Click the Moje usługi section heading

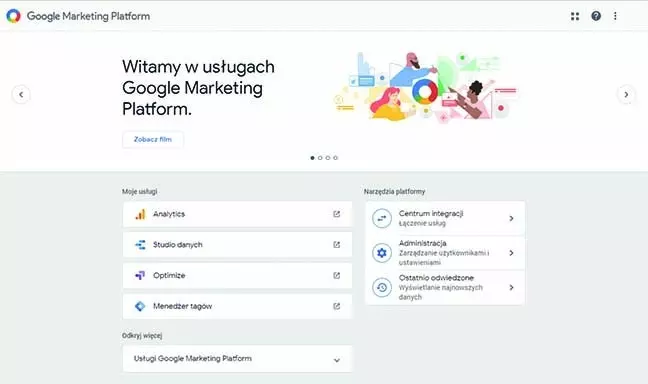point(140,191)
